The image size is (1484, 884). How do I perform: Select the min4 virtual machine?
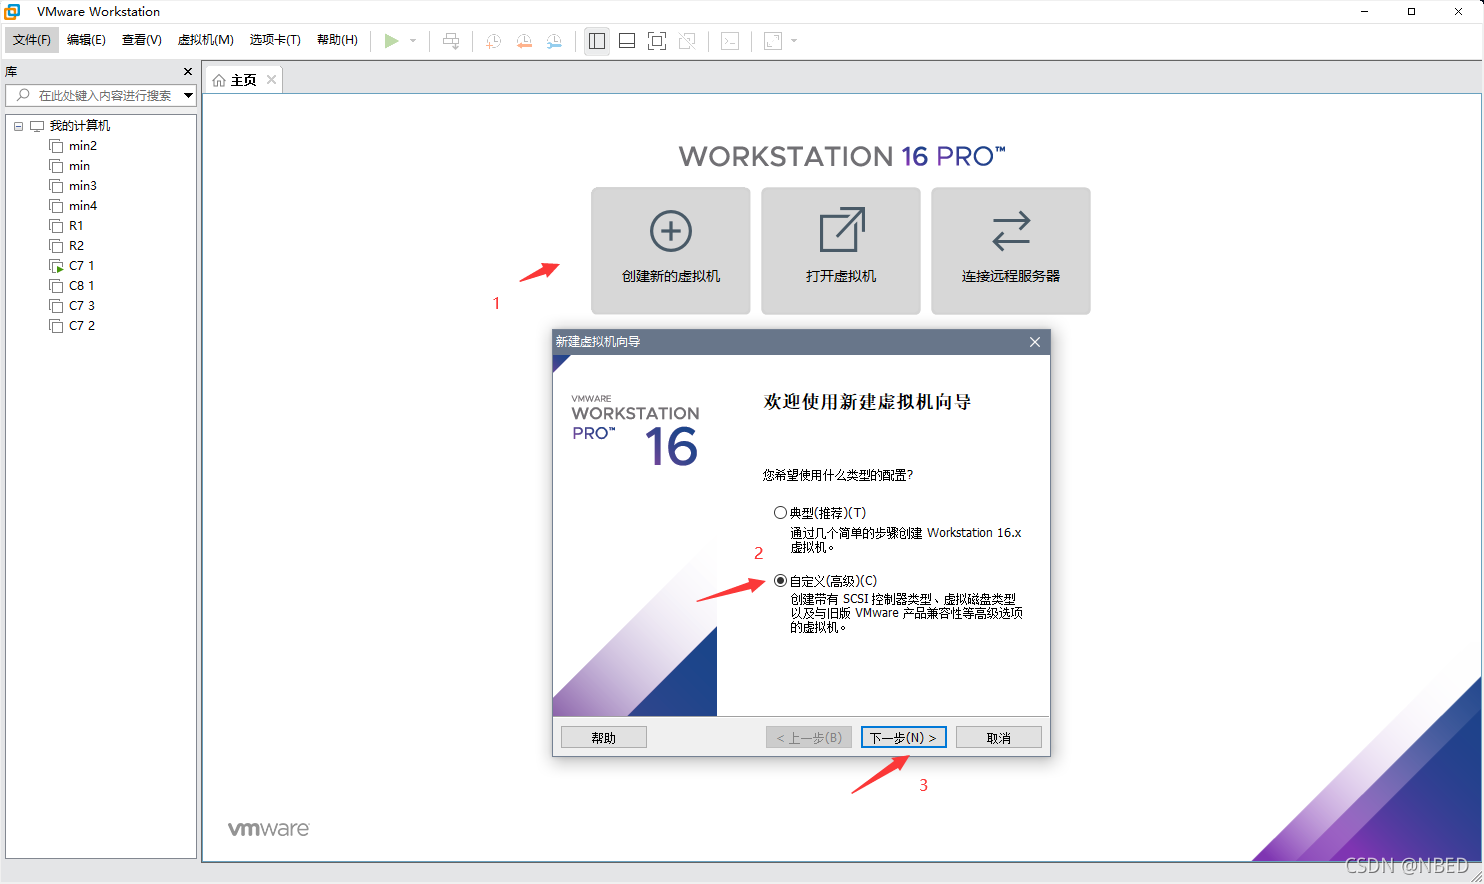(83, 206)
